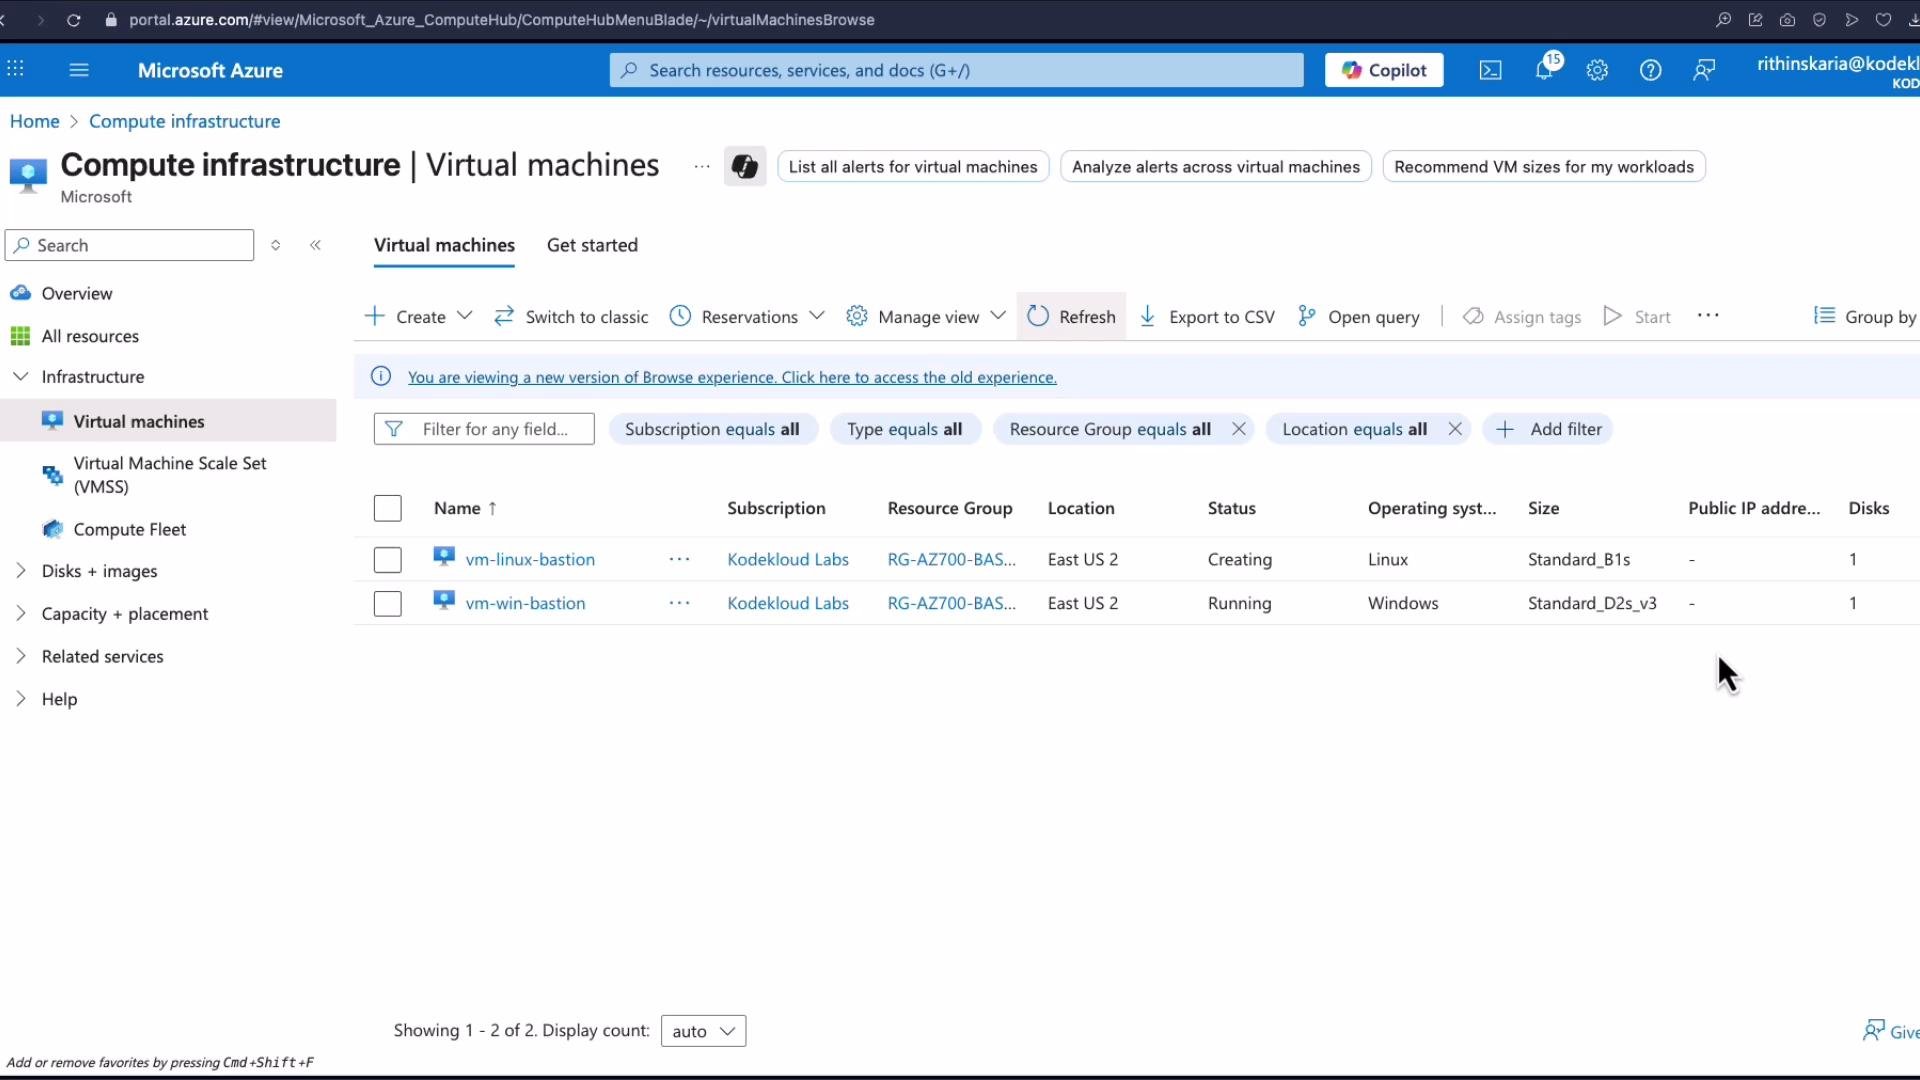1920x1080 pixels.
Task: Switch to the Get started tab
Action: click(x=592, y=245)
